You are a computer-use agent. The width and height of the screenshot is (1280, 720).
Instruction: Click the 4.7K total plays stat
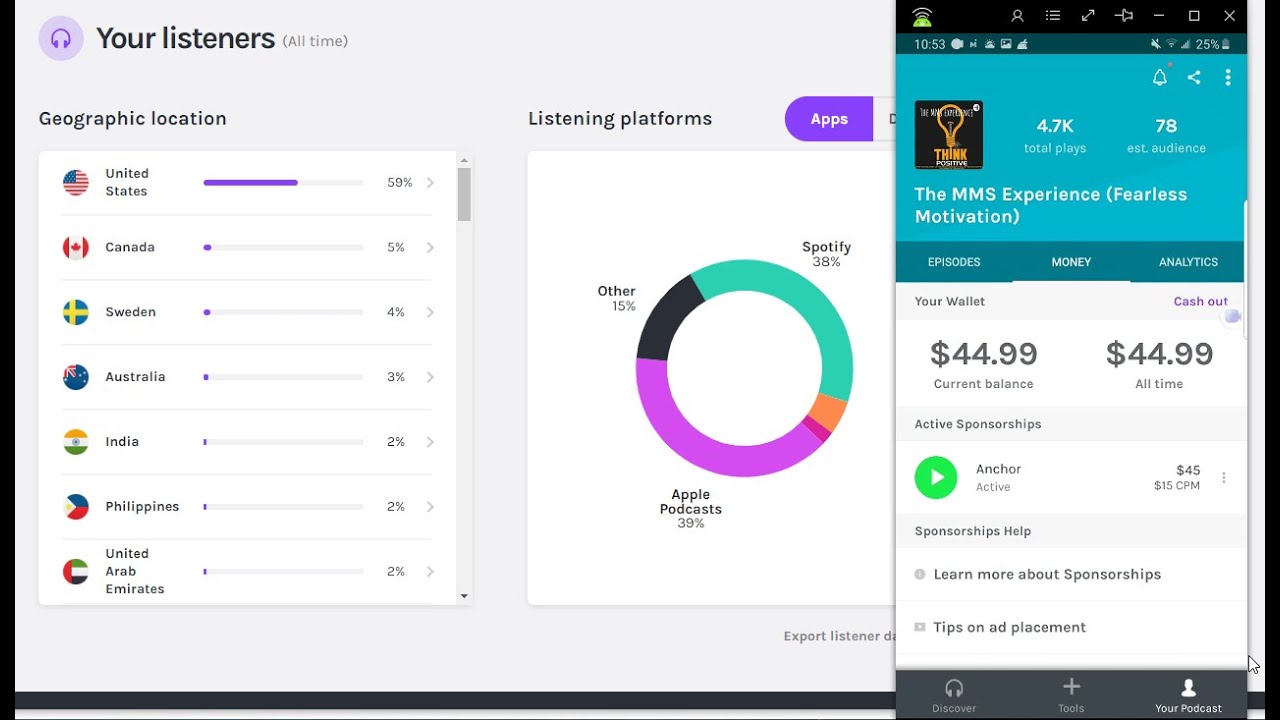point(1055,136)
